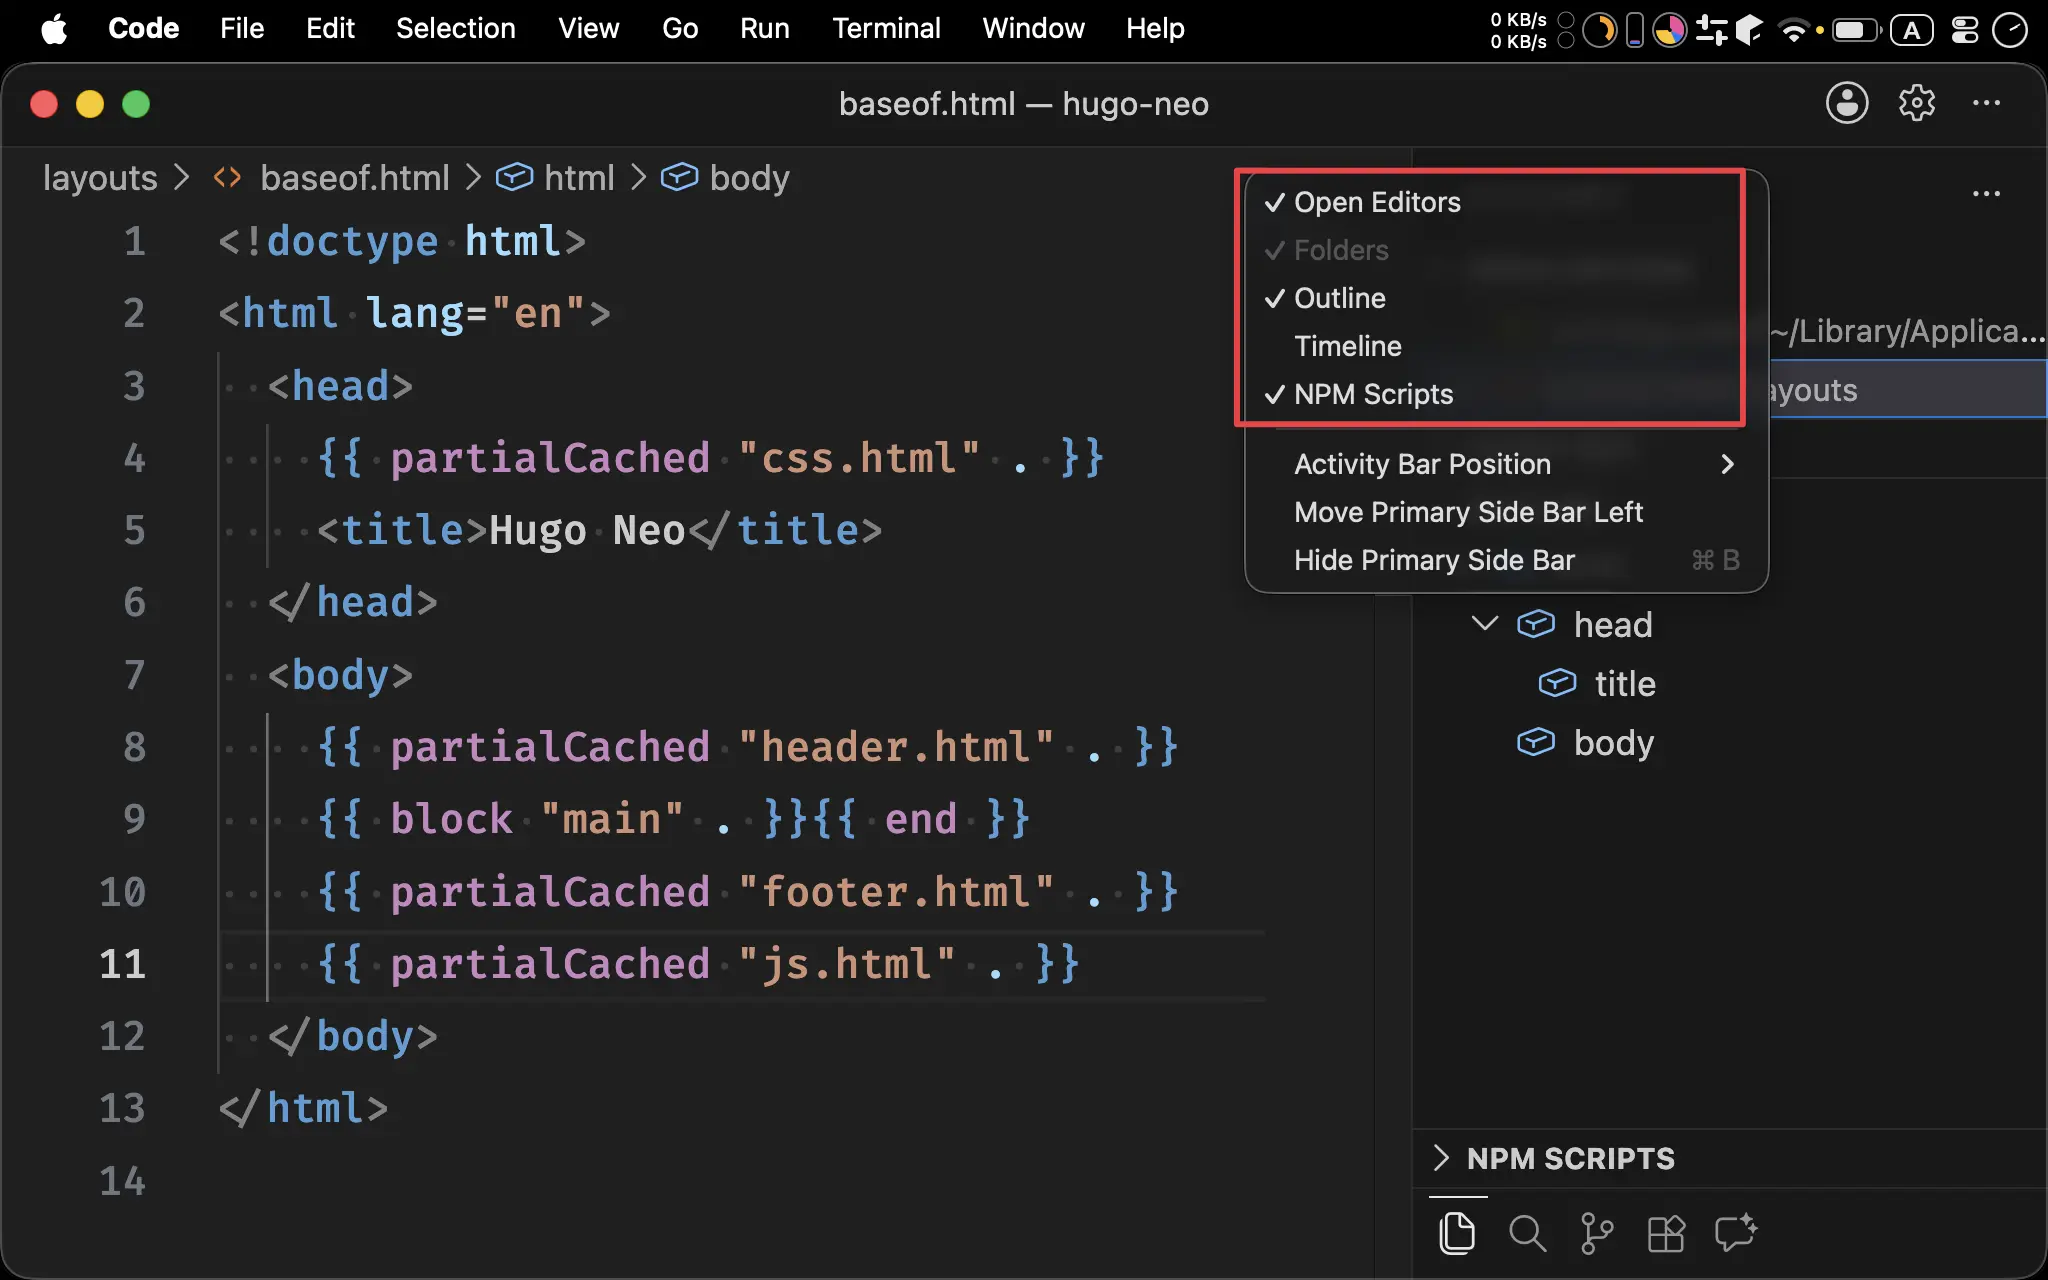Click the battery icon in menu bar
Image resolution: width=2048 pixels, height=1280 pixels.
pyautogui.click(x=1857, y=30)
